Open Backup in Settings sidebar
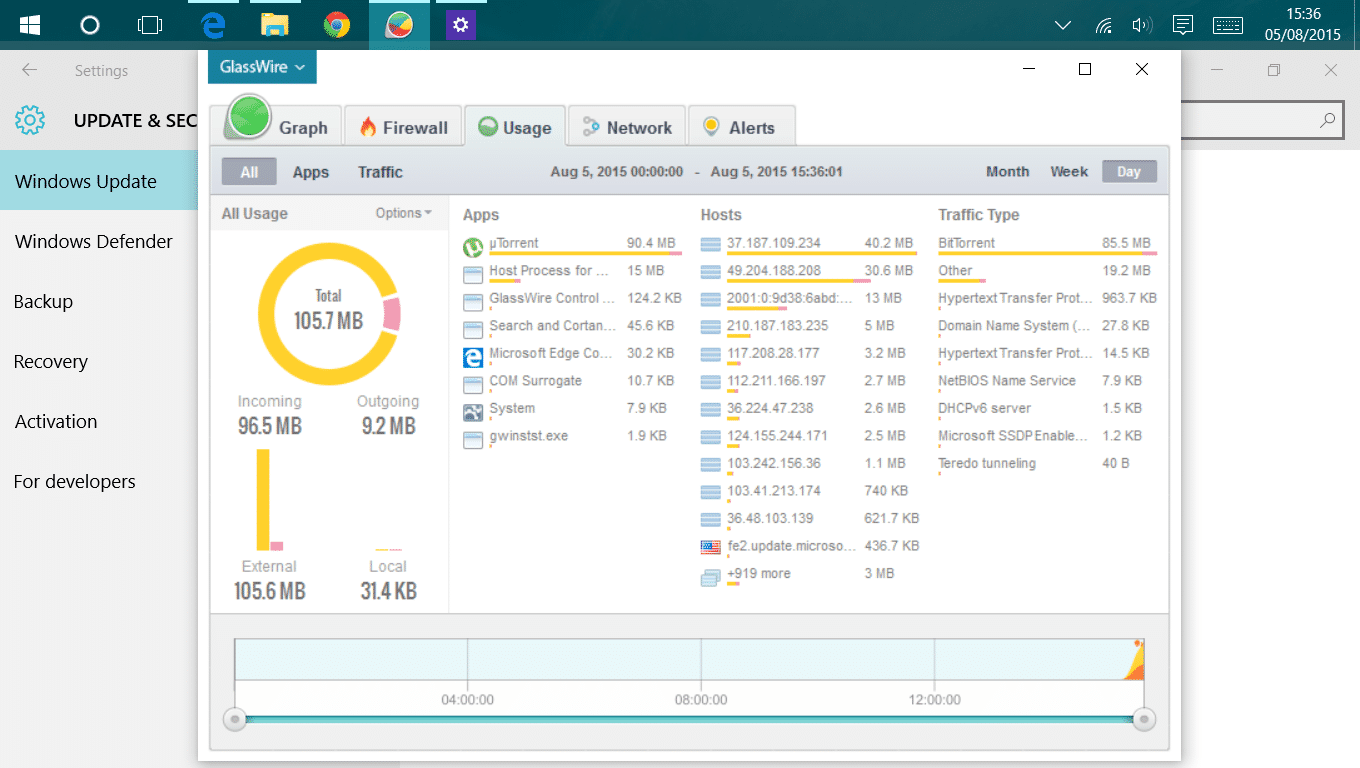1360x768 pixels. click(99, 301)
